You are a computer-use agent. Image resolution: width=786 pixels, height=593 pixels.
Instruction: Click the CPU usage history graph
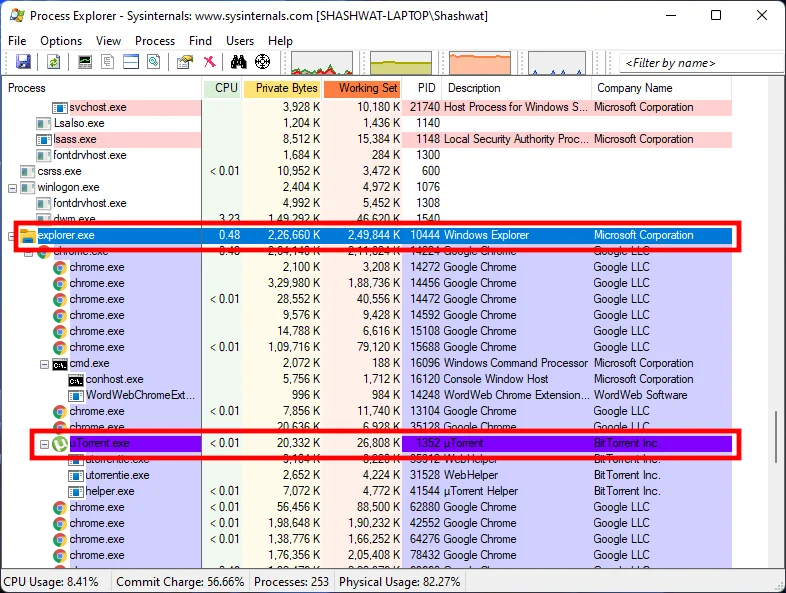(321, 63)
